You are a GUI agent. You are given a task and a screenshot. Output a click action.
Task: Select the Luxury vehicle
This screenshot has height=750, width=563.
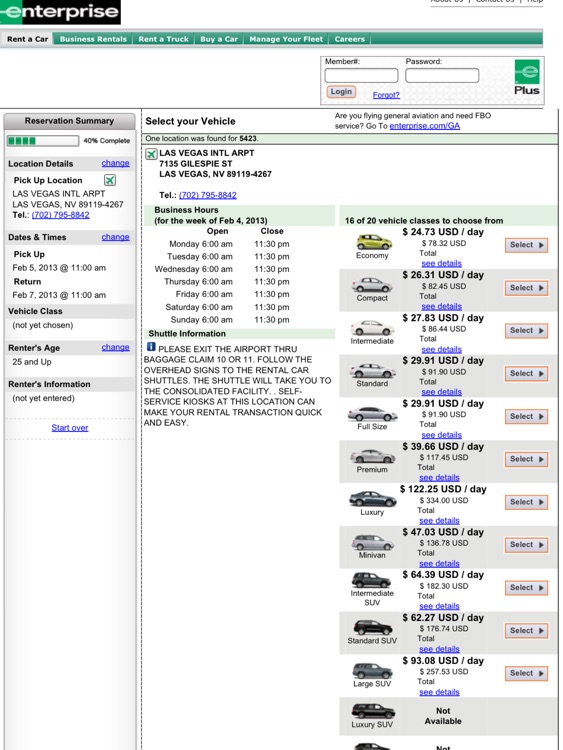526,502
